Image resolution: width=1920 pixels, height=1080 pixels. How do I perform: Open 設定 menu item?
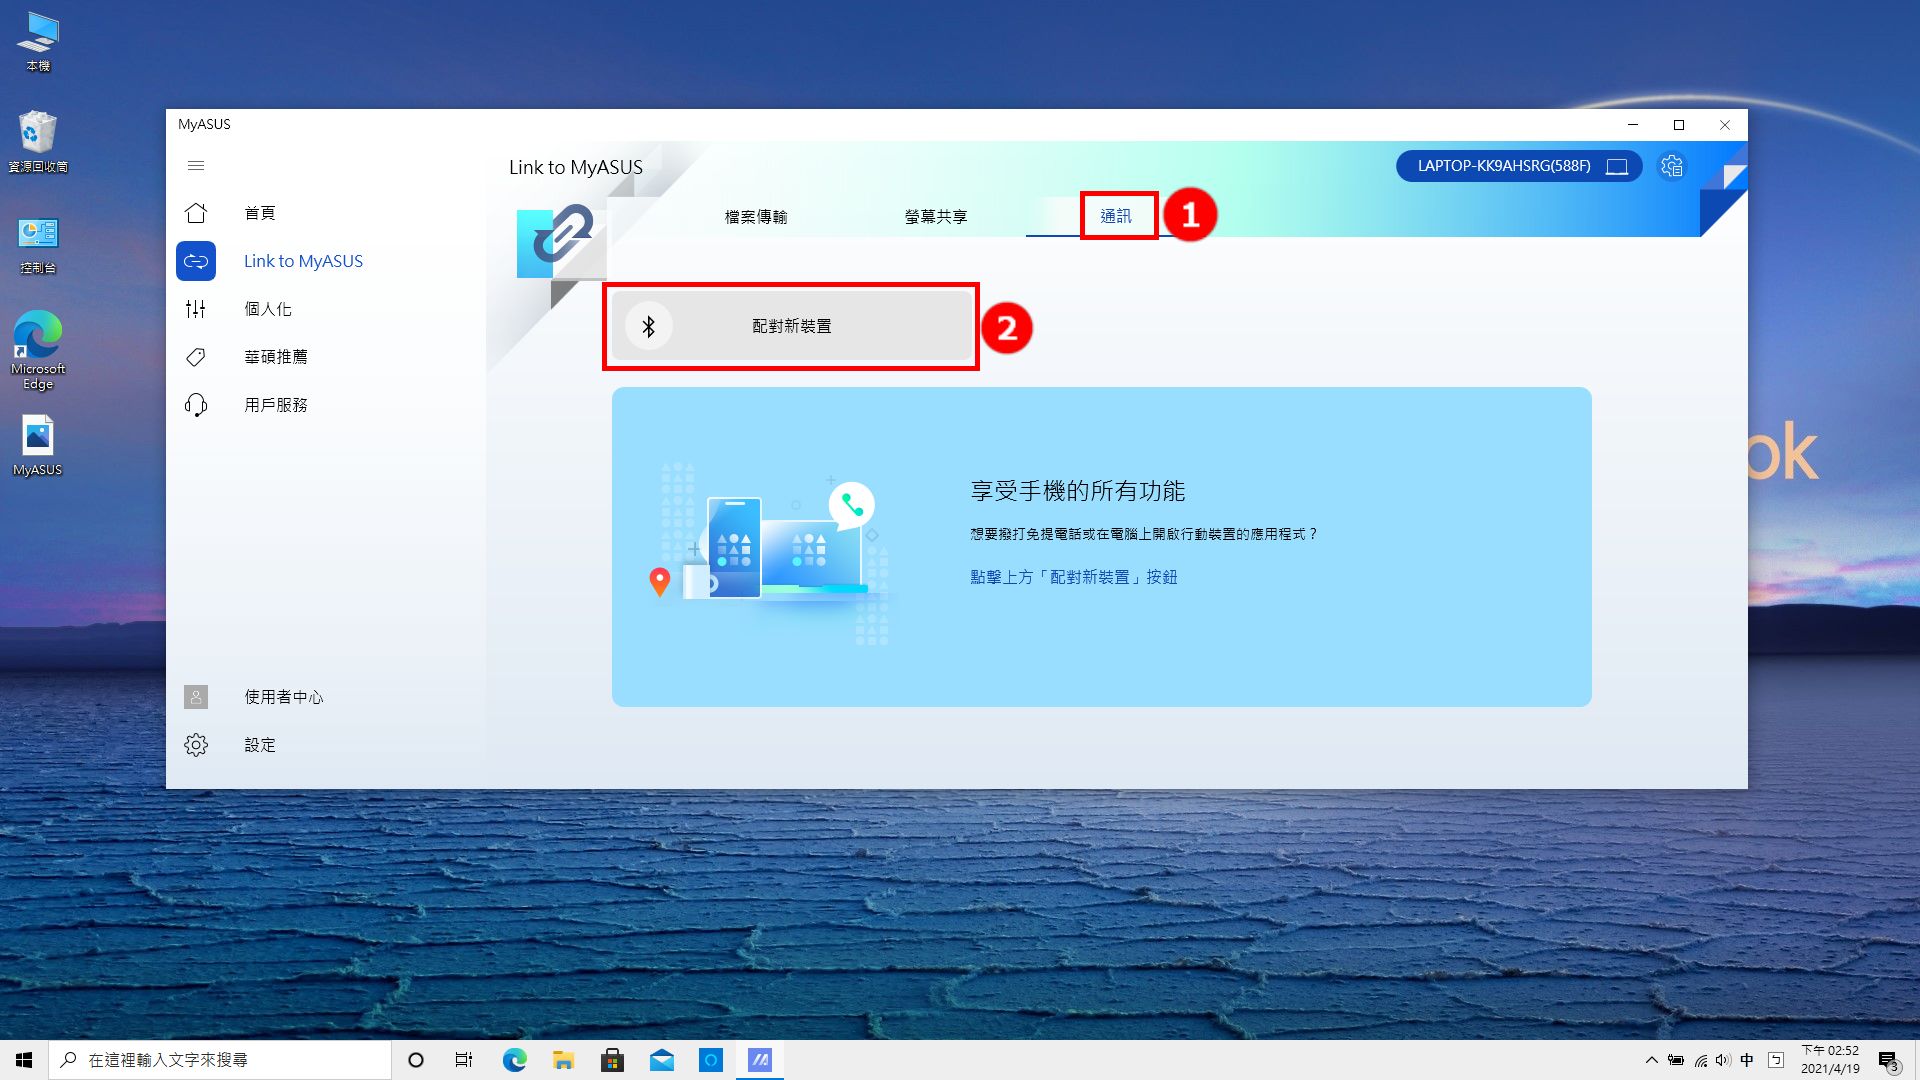tap(260, 745)
